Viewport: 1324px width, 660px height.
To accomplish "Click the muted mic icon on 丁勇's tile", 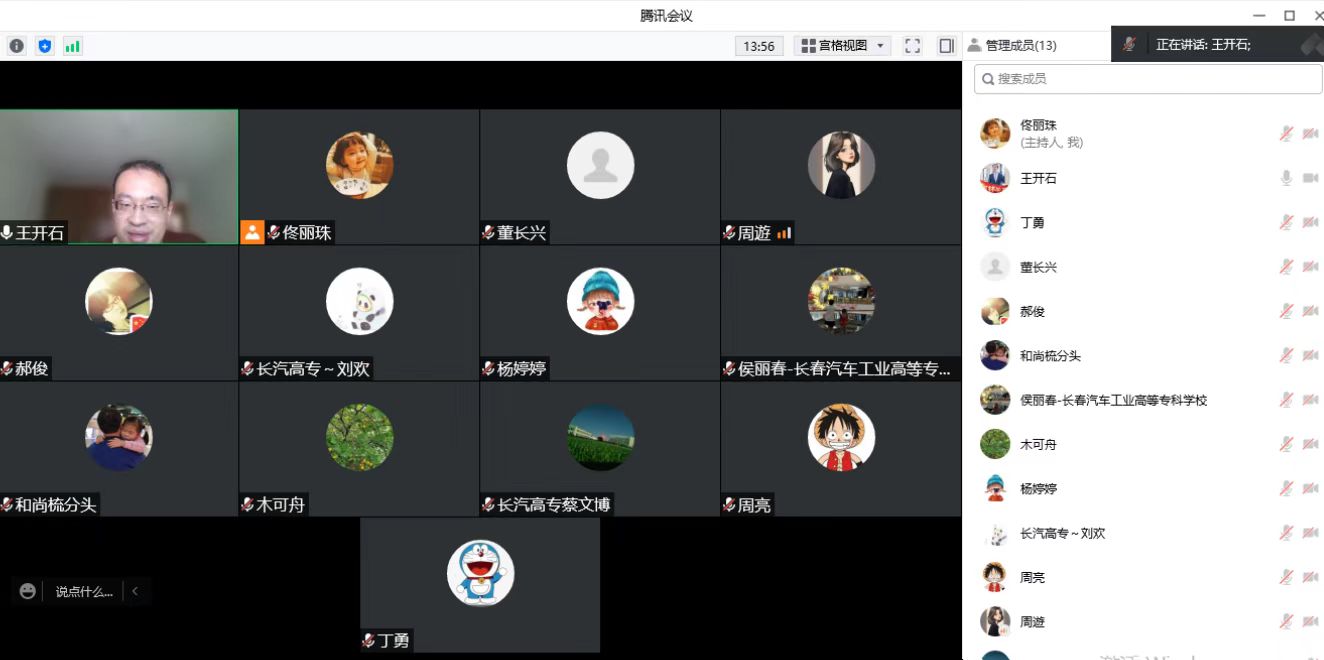I will [369, 641].
